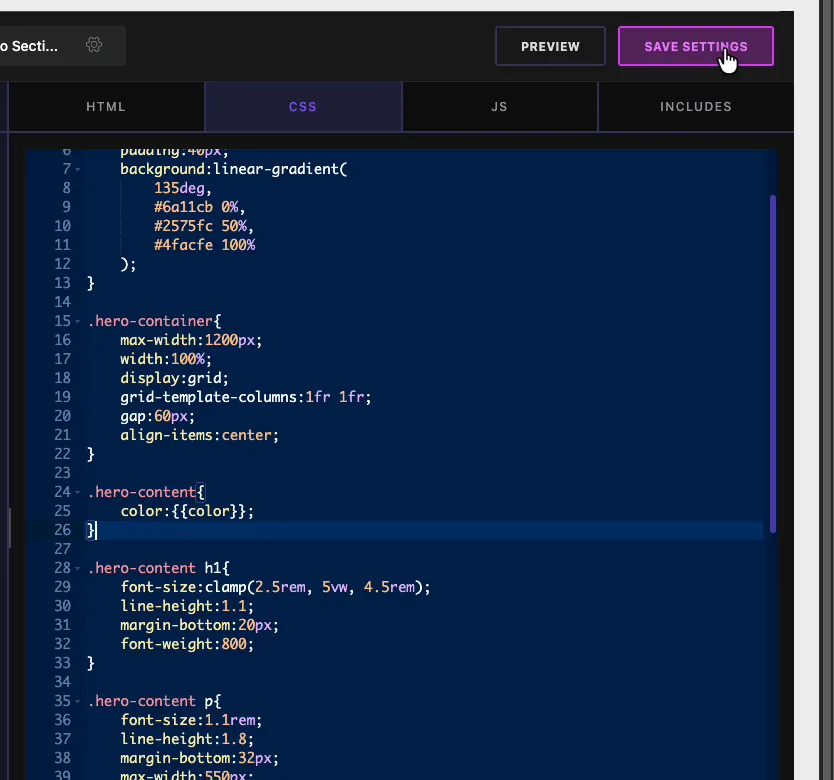This screenshot has width=834, height=780.
Task: Collapse the .hero-content h1 block at line 28
Action: click(78, 568)
